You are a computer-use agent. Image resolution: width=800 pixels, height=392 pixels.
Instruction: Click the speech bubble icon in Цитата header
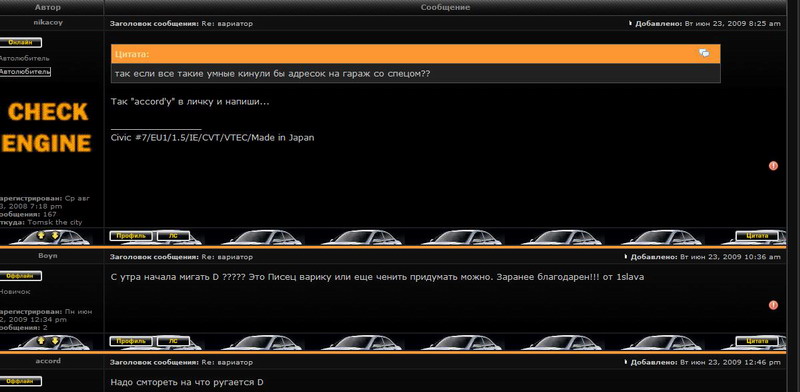tap(704, 53)
